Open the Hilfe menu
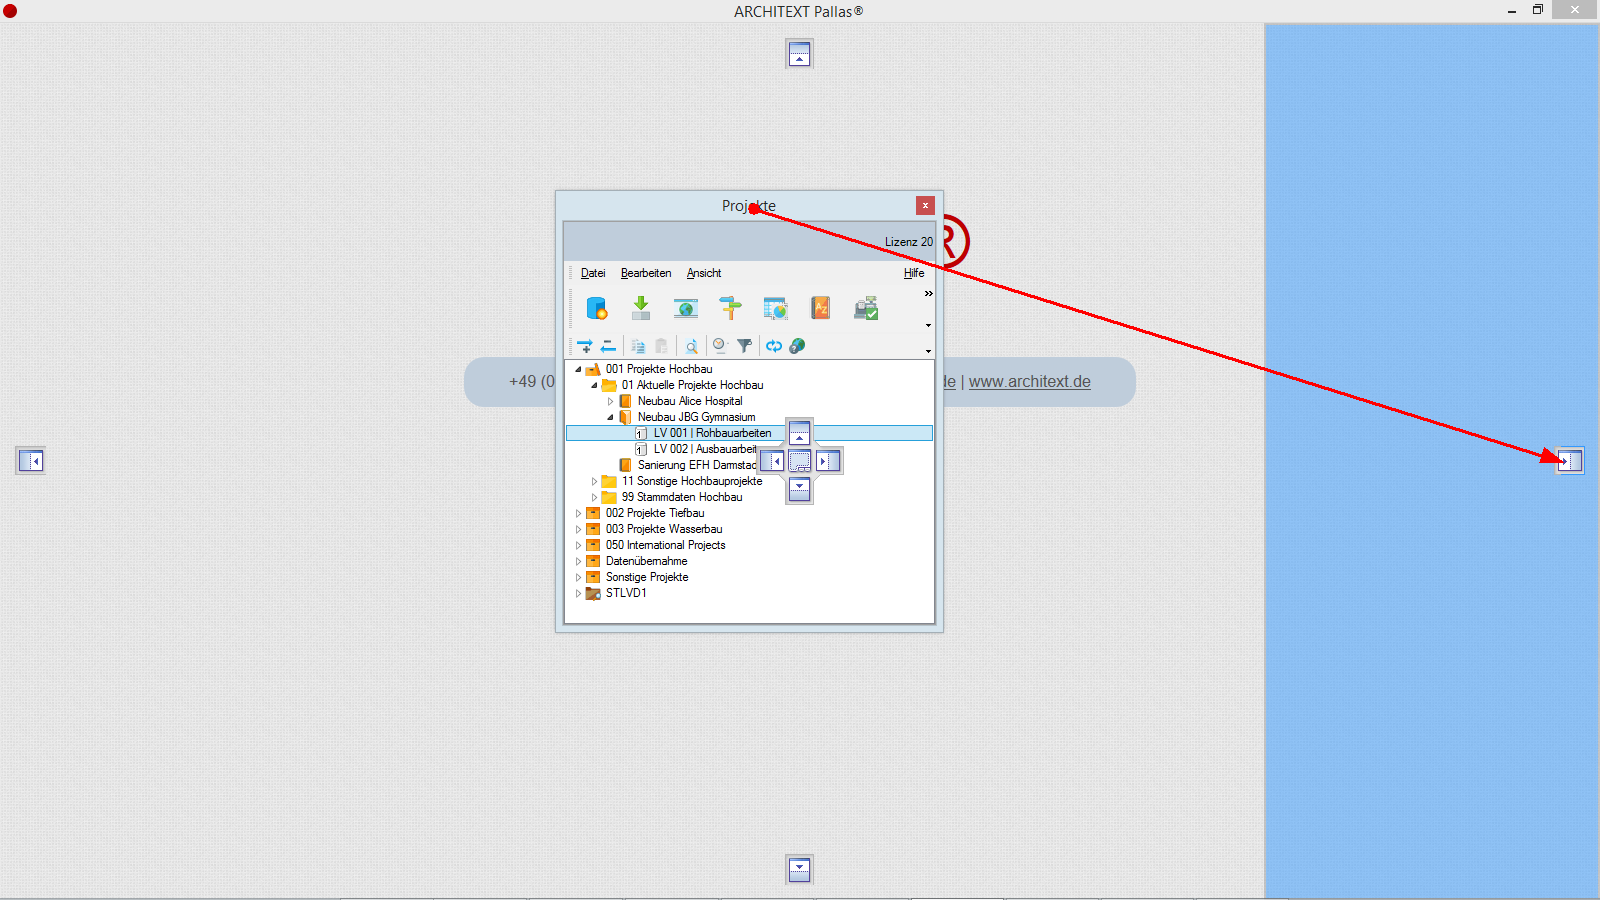The image size is (1600, 900). (x=914, y=273)
